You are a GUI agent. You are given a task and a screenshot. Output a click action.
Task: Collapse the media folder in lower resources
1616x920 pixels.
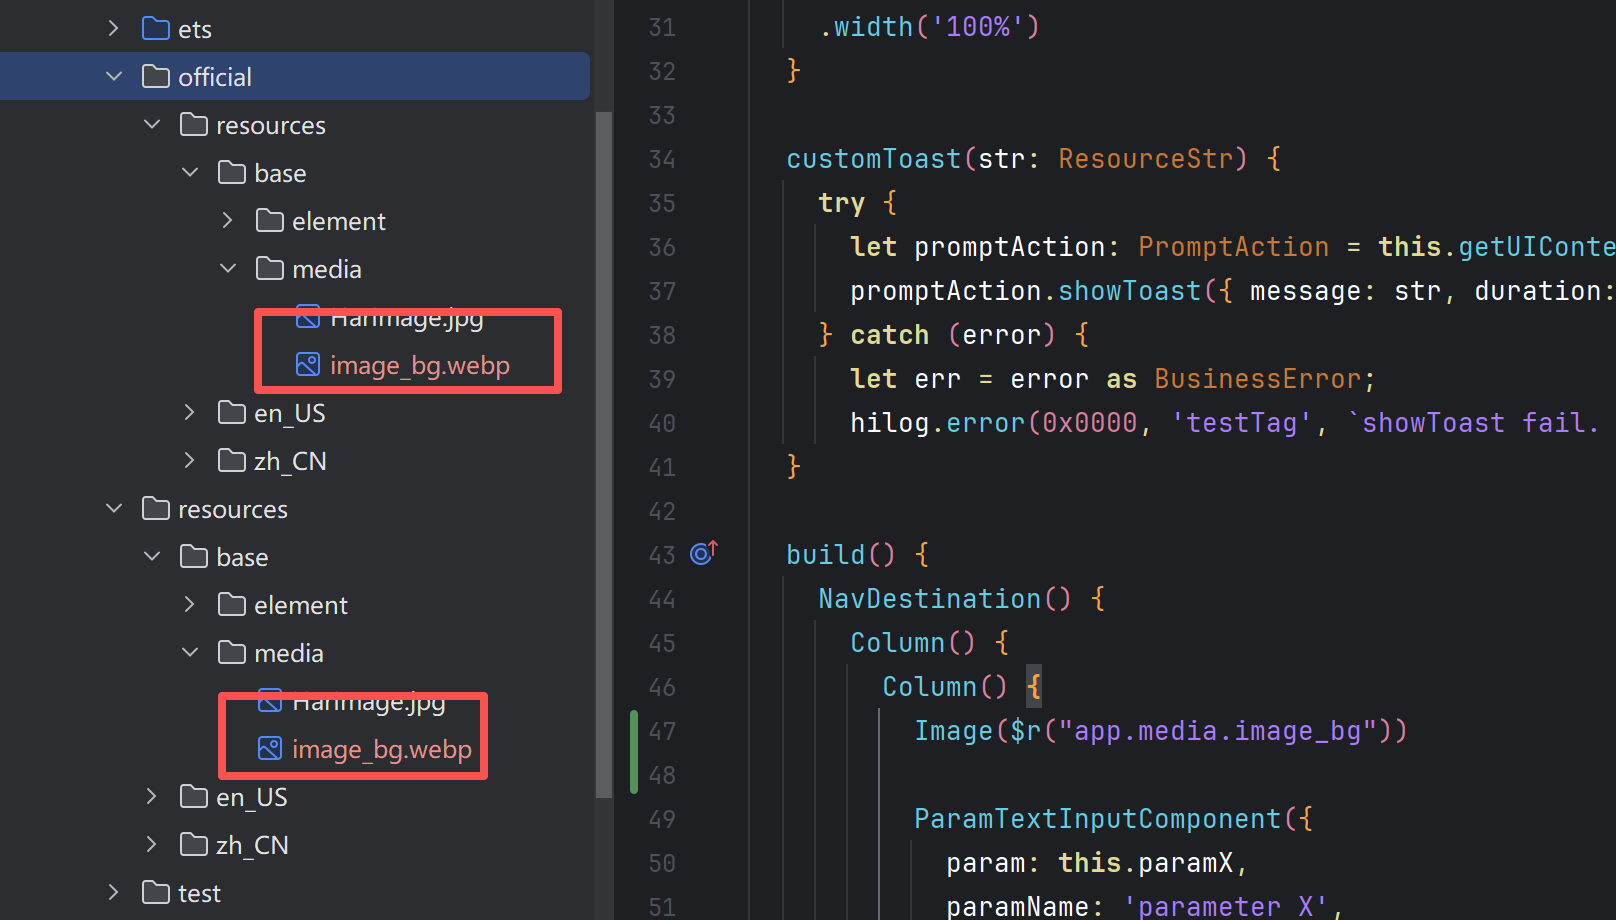(x=190, y=653)
